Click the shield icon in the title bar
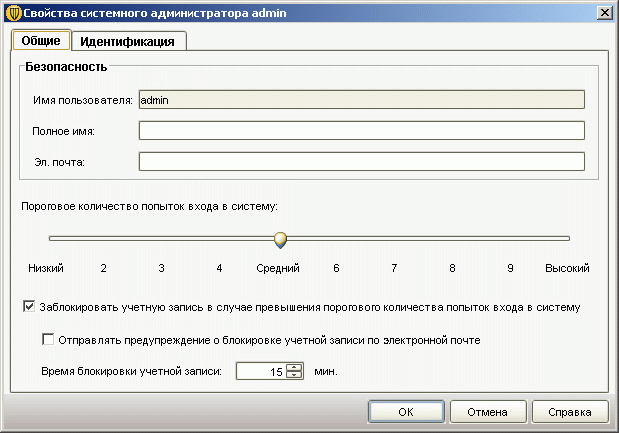 pos(12,11)
